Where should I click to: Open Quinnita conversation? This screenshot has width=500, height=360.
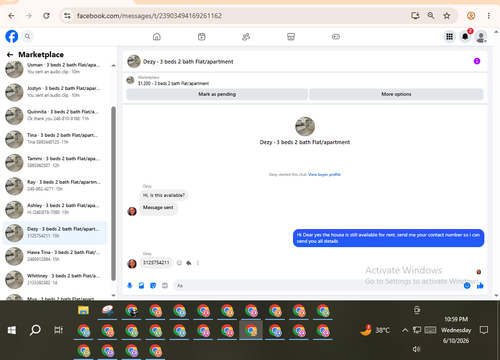coord(55,115)
